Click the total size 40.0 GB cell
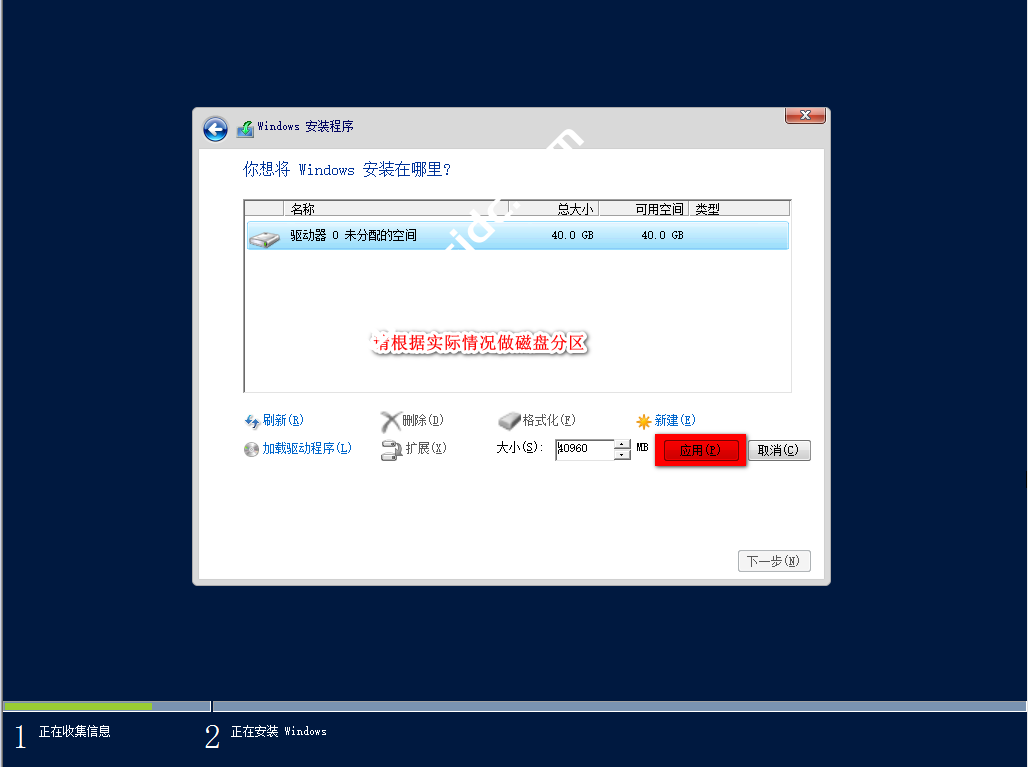 572,235
